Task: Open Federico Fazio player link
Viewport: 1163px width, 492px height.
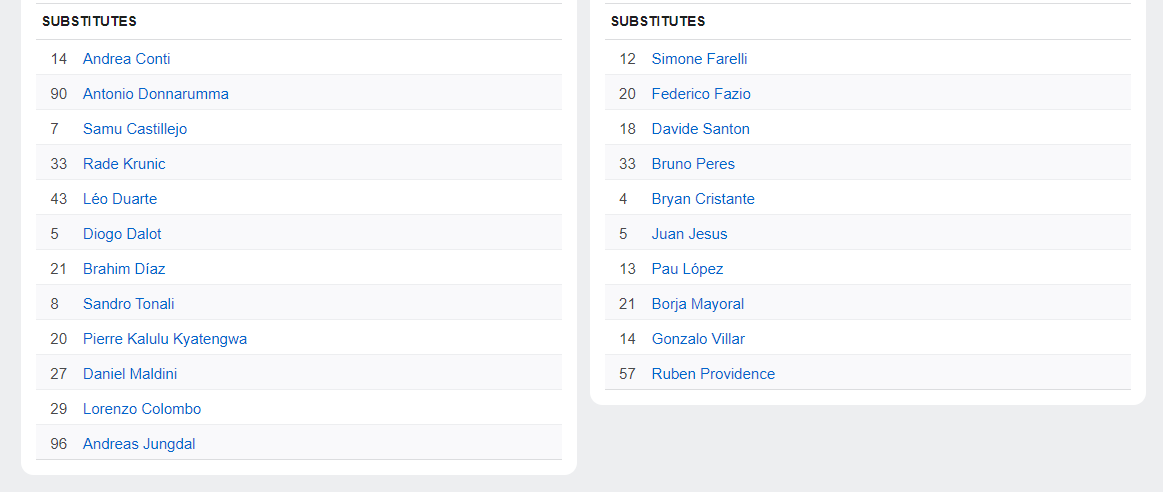Action: [x=701, y=94]
